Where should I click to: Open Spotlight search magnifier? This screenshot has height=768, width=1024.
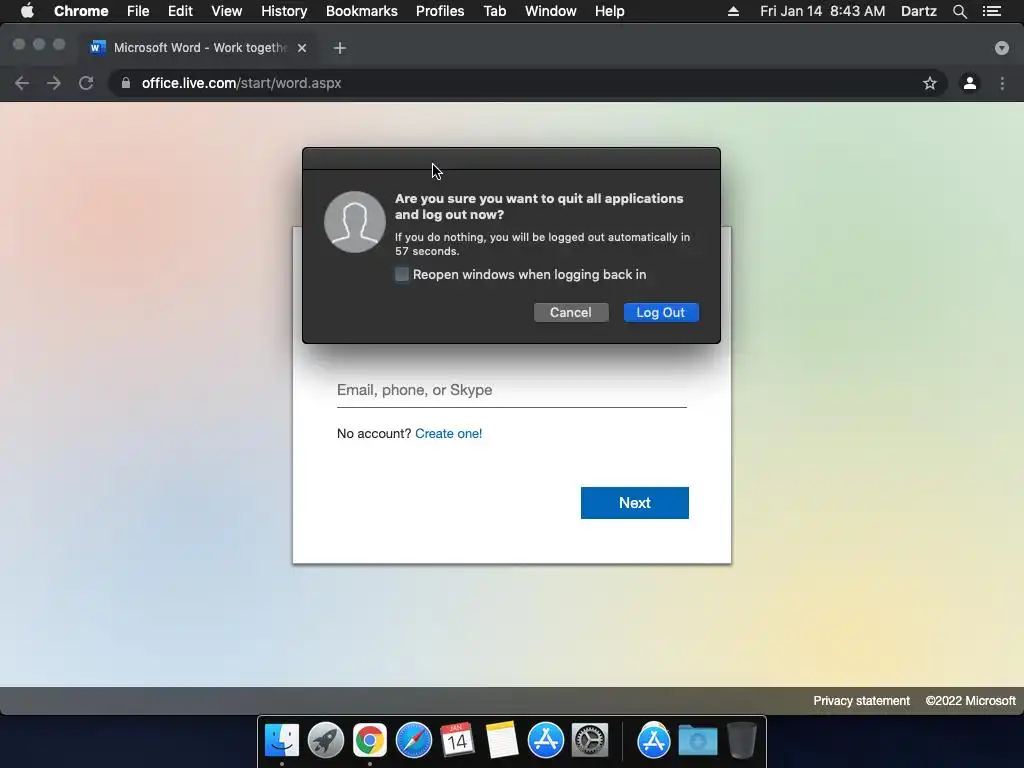point(959,11)
